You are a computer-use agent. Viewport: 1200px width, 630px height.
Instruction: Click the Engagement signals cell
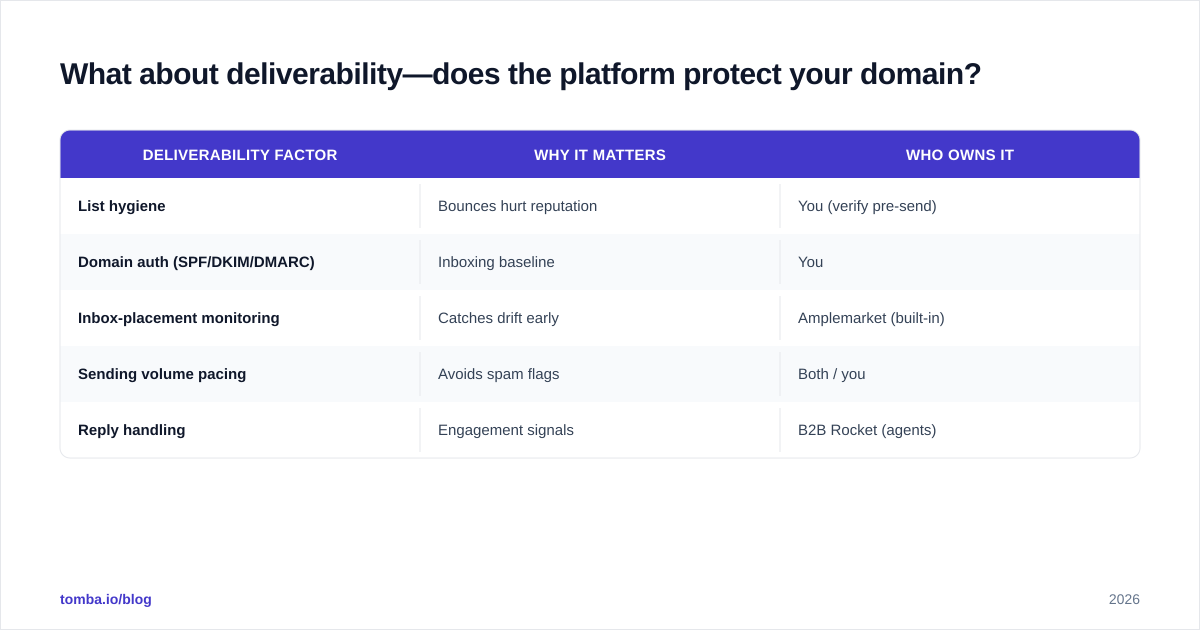pos(600,430)
